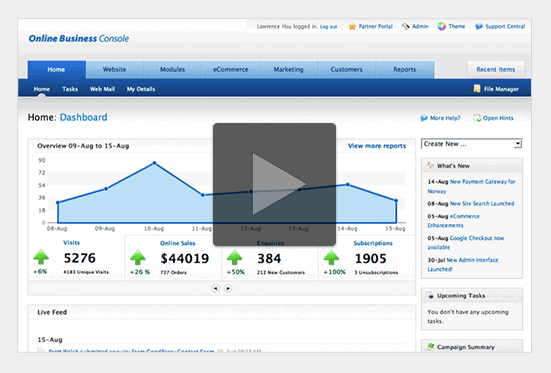Click the Partner Portal star icon
551x373 pixels.
point(352,26)
